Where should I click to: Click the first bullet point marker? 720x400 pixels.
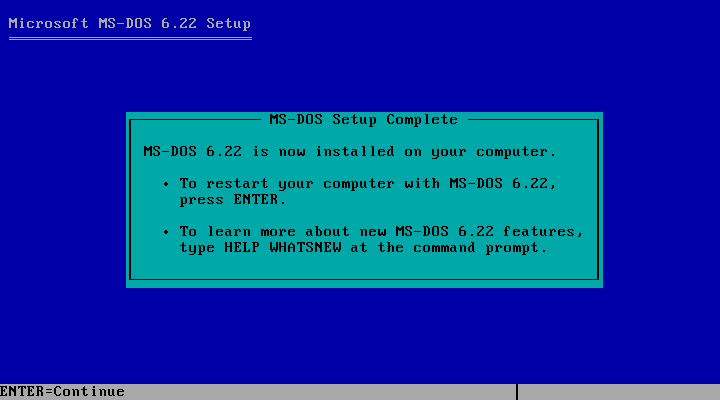166,184
